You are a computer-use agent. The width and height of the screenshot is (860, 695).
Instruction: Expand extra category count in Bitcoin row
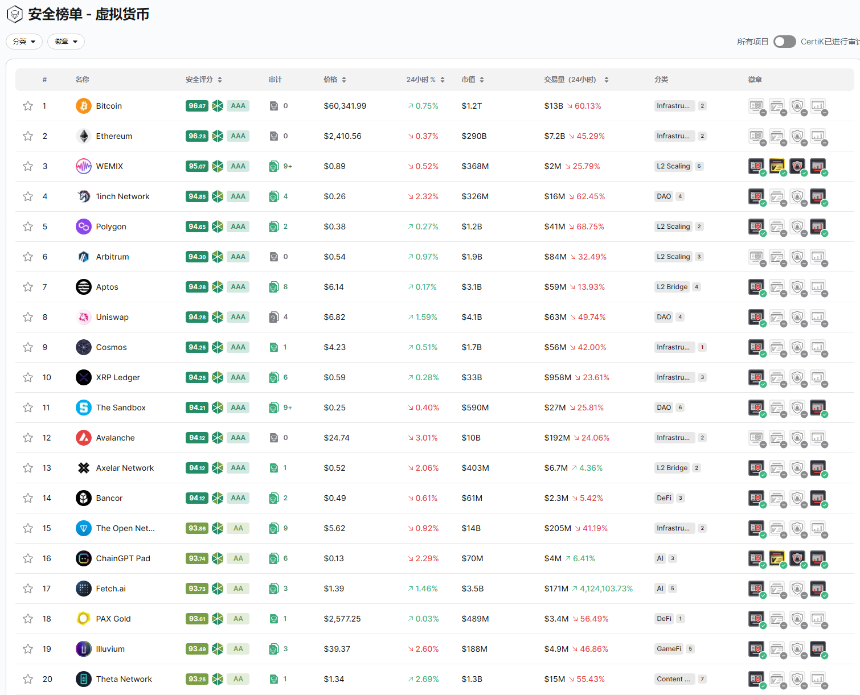702,106
